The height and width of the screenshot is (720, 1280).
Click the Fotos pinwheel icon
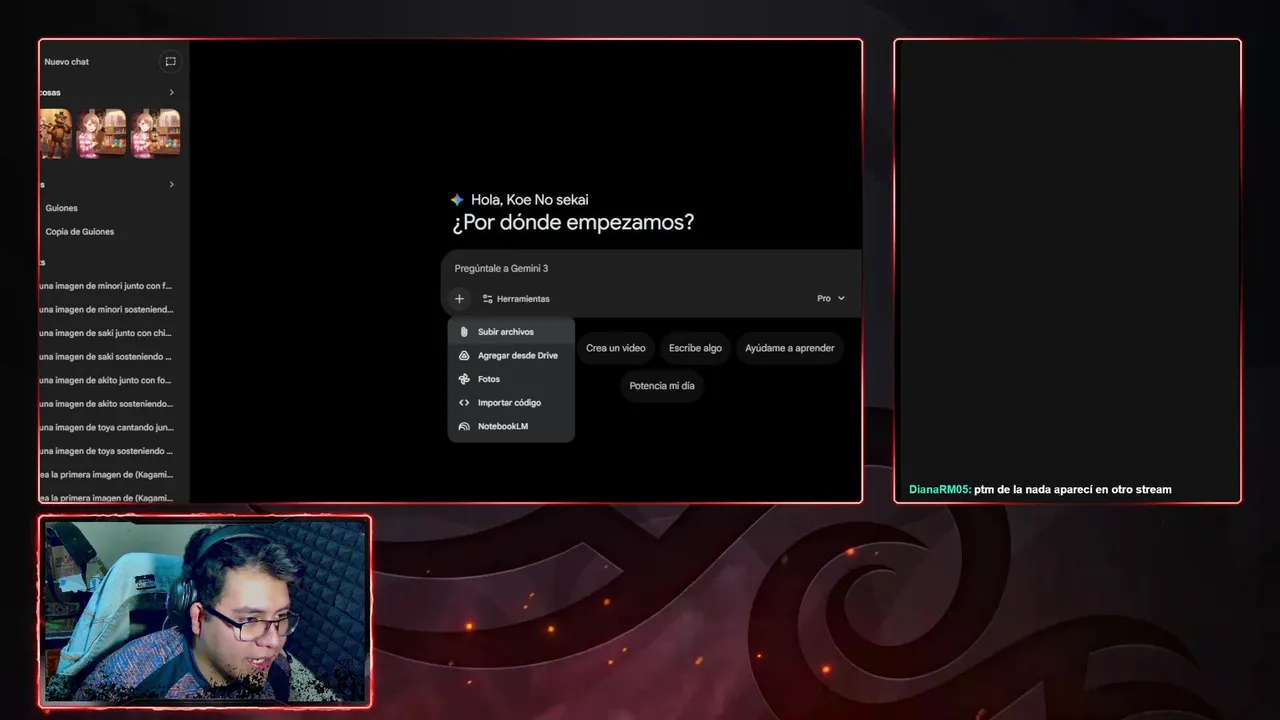pyautogui.click(x=464, y=379)
